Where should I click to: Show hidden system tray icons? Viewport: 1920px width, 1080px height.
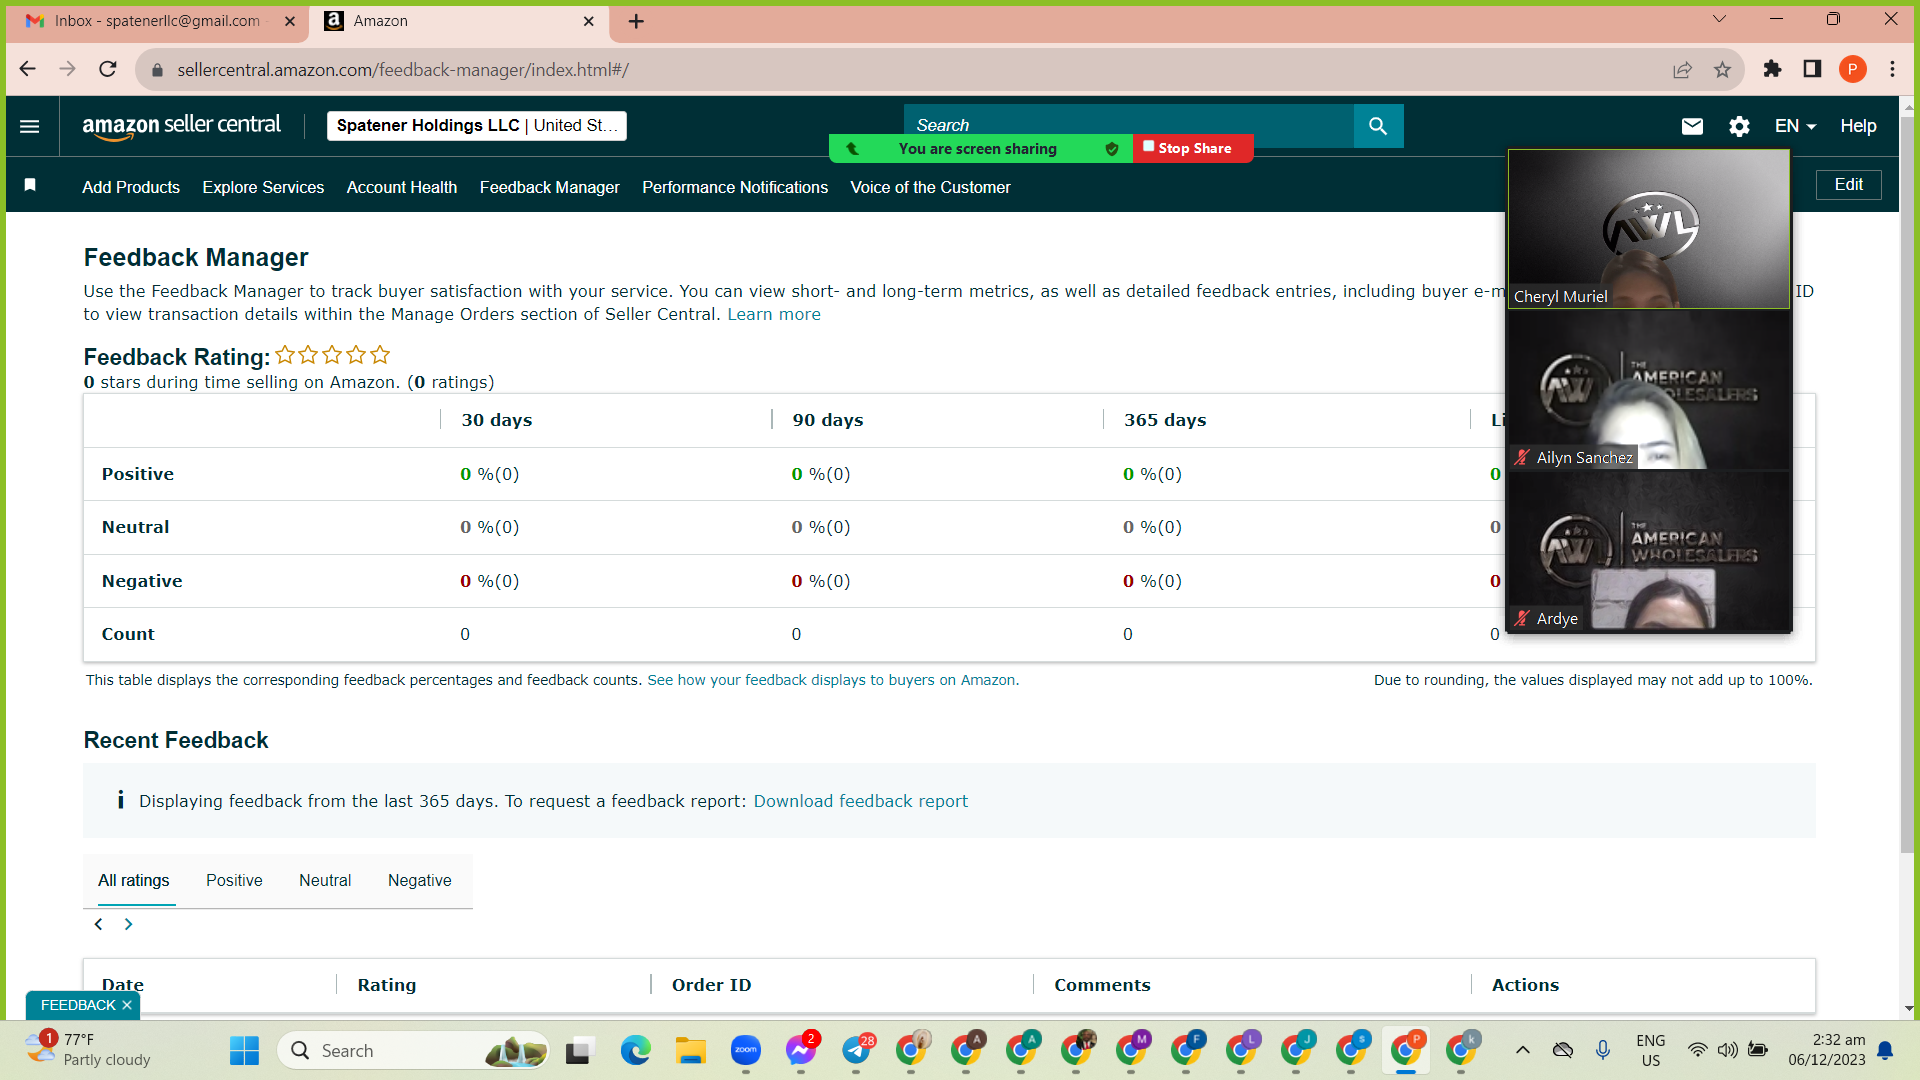(1522, 1050)
